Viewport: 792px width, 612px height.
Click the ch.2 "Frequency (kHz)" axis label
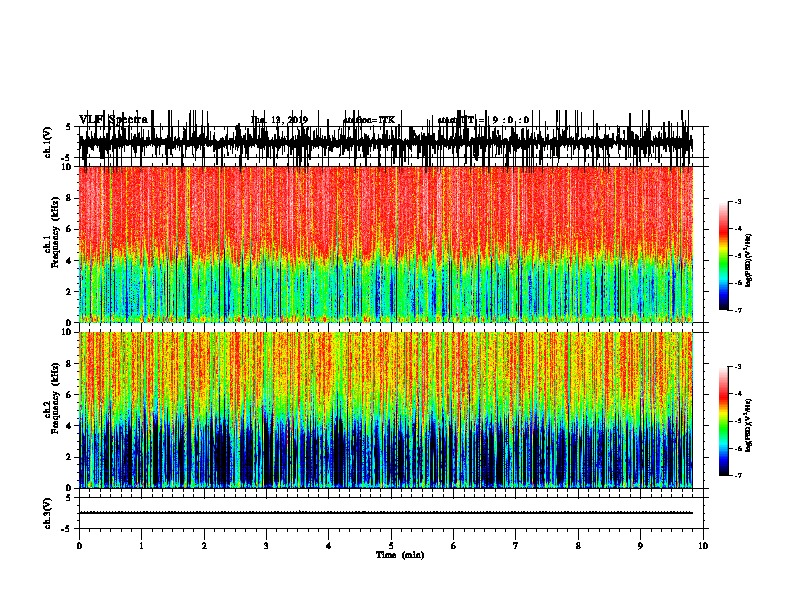(55, 398)
